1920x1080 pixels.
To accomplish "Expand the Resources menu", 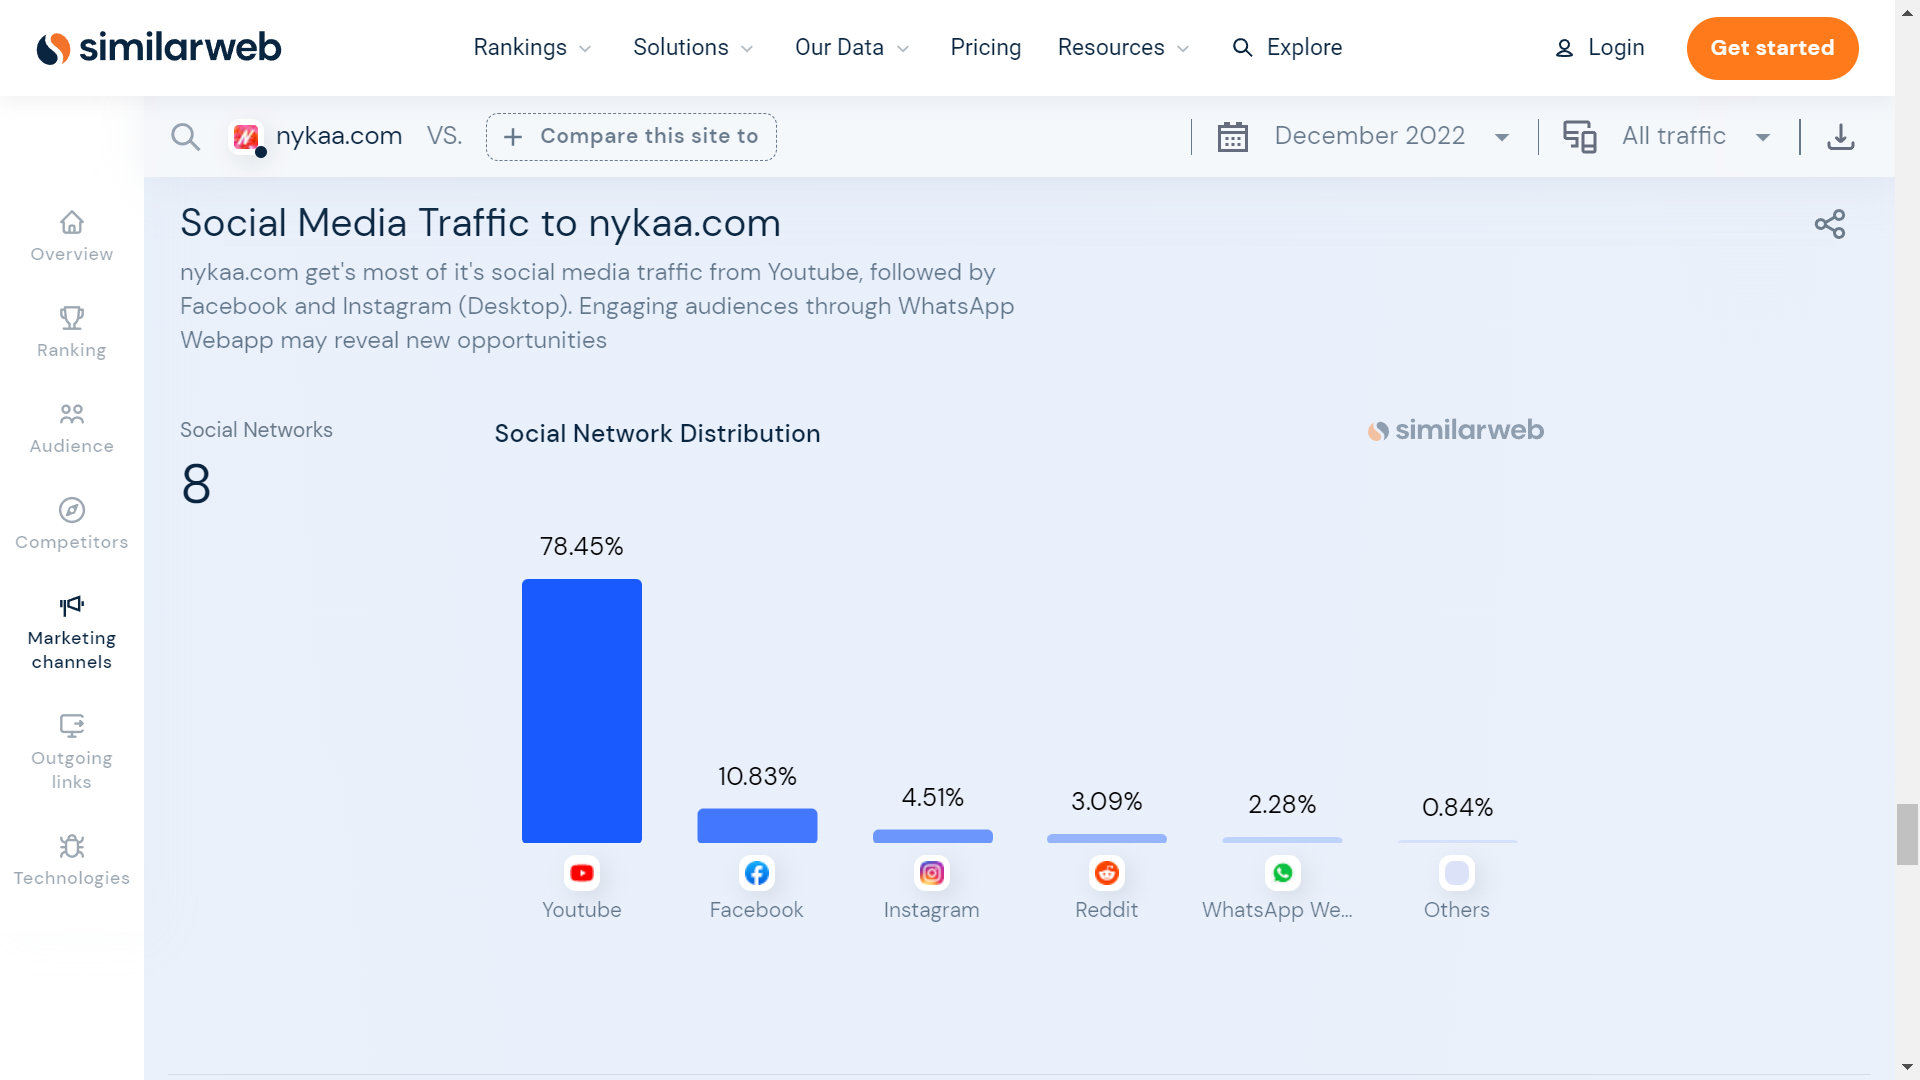I will click(x=1123, y=48).
